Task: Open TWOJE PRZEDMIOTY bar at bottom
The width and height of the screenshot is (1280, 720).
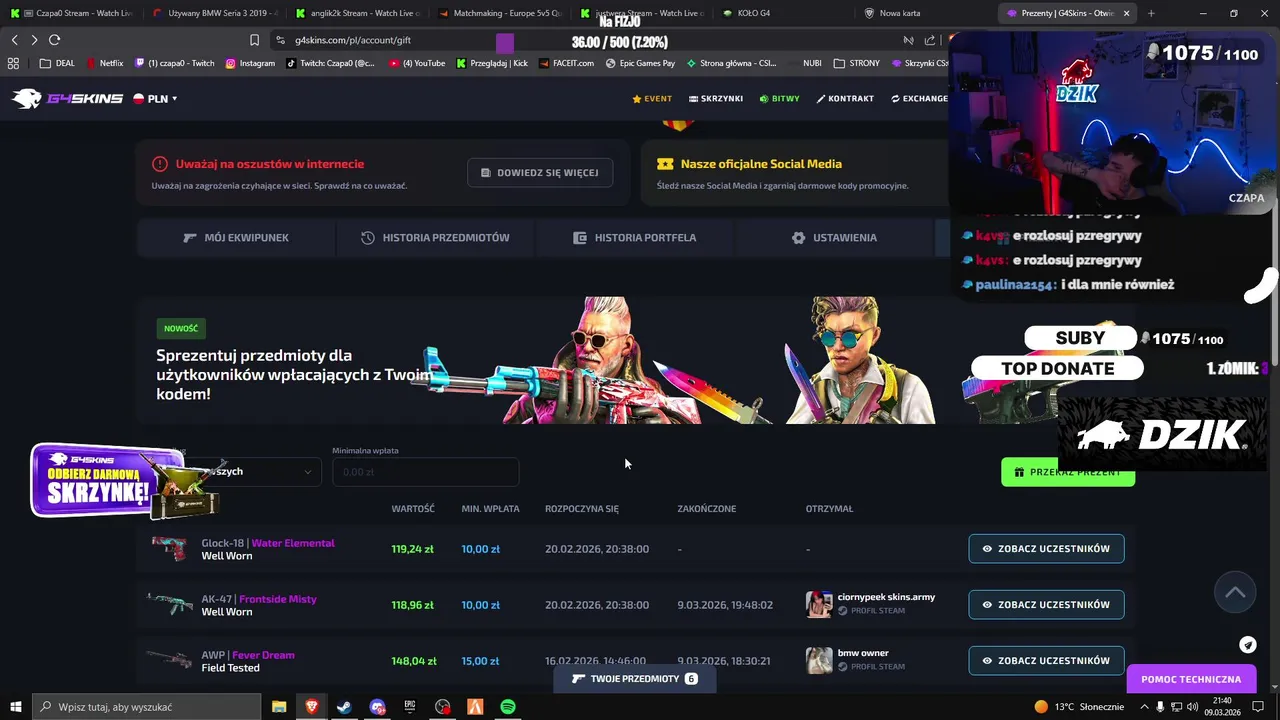Action: pyautogui.click(x=634, y=679)
